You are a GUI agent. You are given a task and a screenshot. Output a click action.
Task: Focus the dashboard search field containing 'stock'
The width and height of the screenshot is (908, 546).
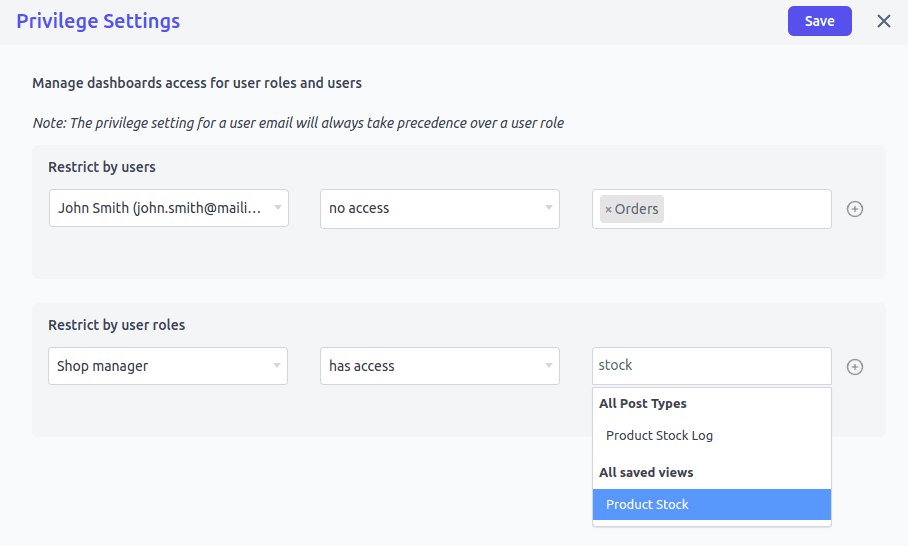(x=712, y=366)
